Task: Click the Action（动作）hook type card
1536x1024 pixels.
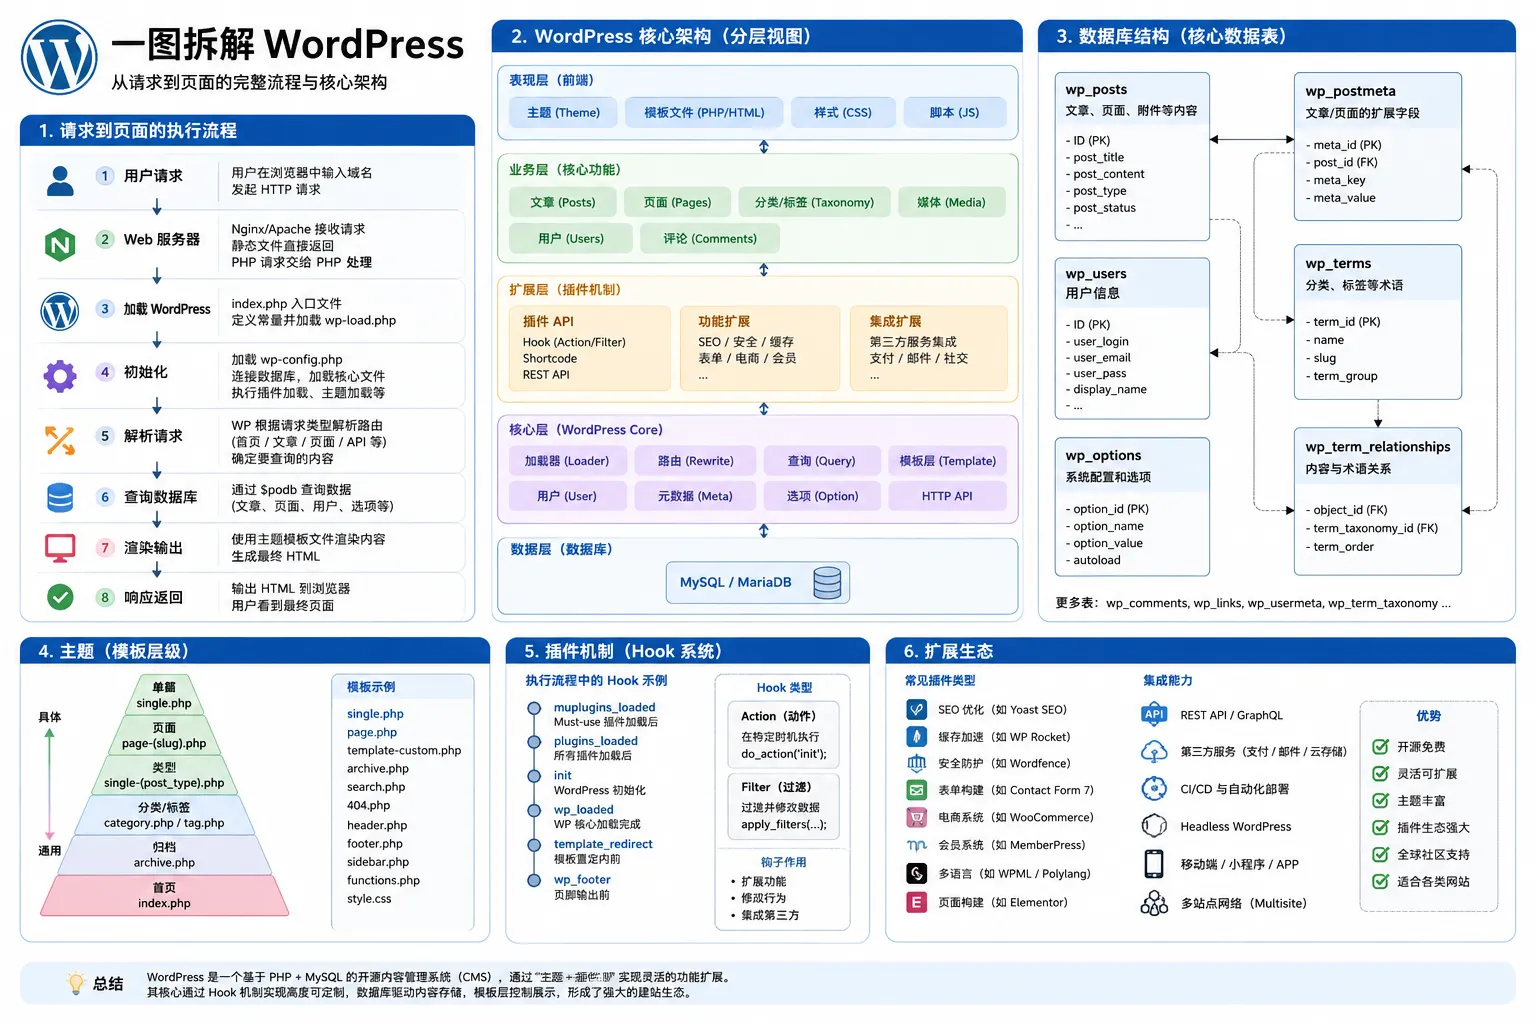Action: pos(783,734)
